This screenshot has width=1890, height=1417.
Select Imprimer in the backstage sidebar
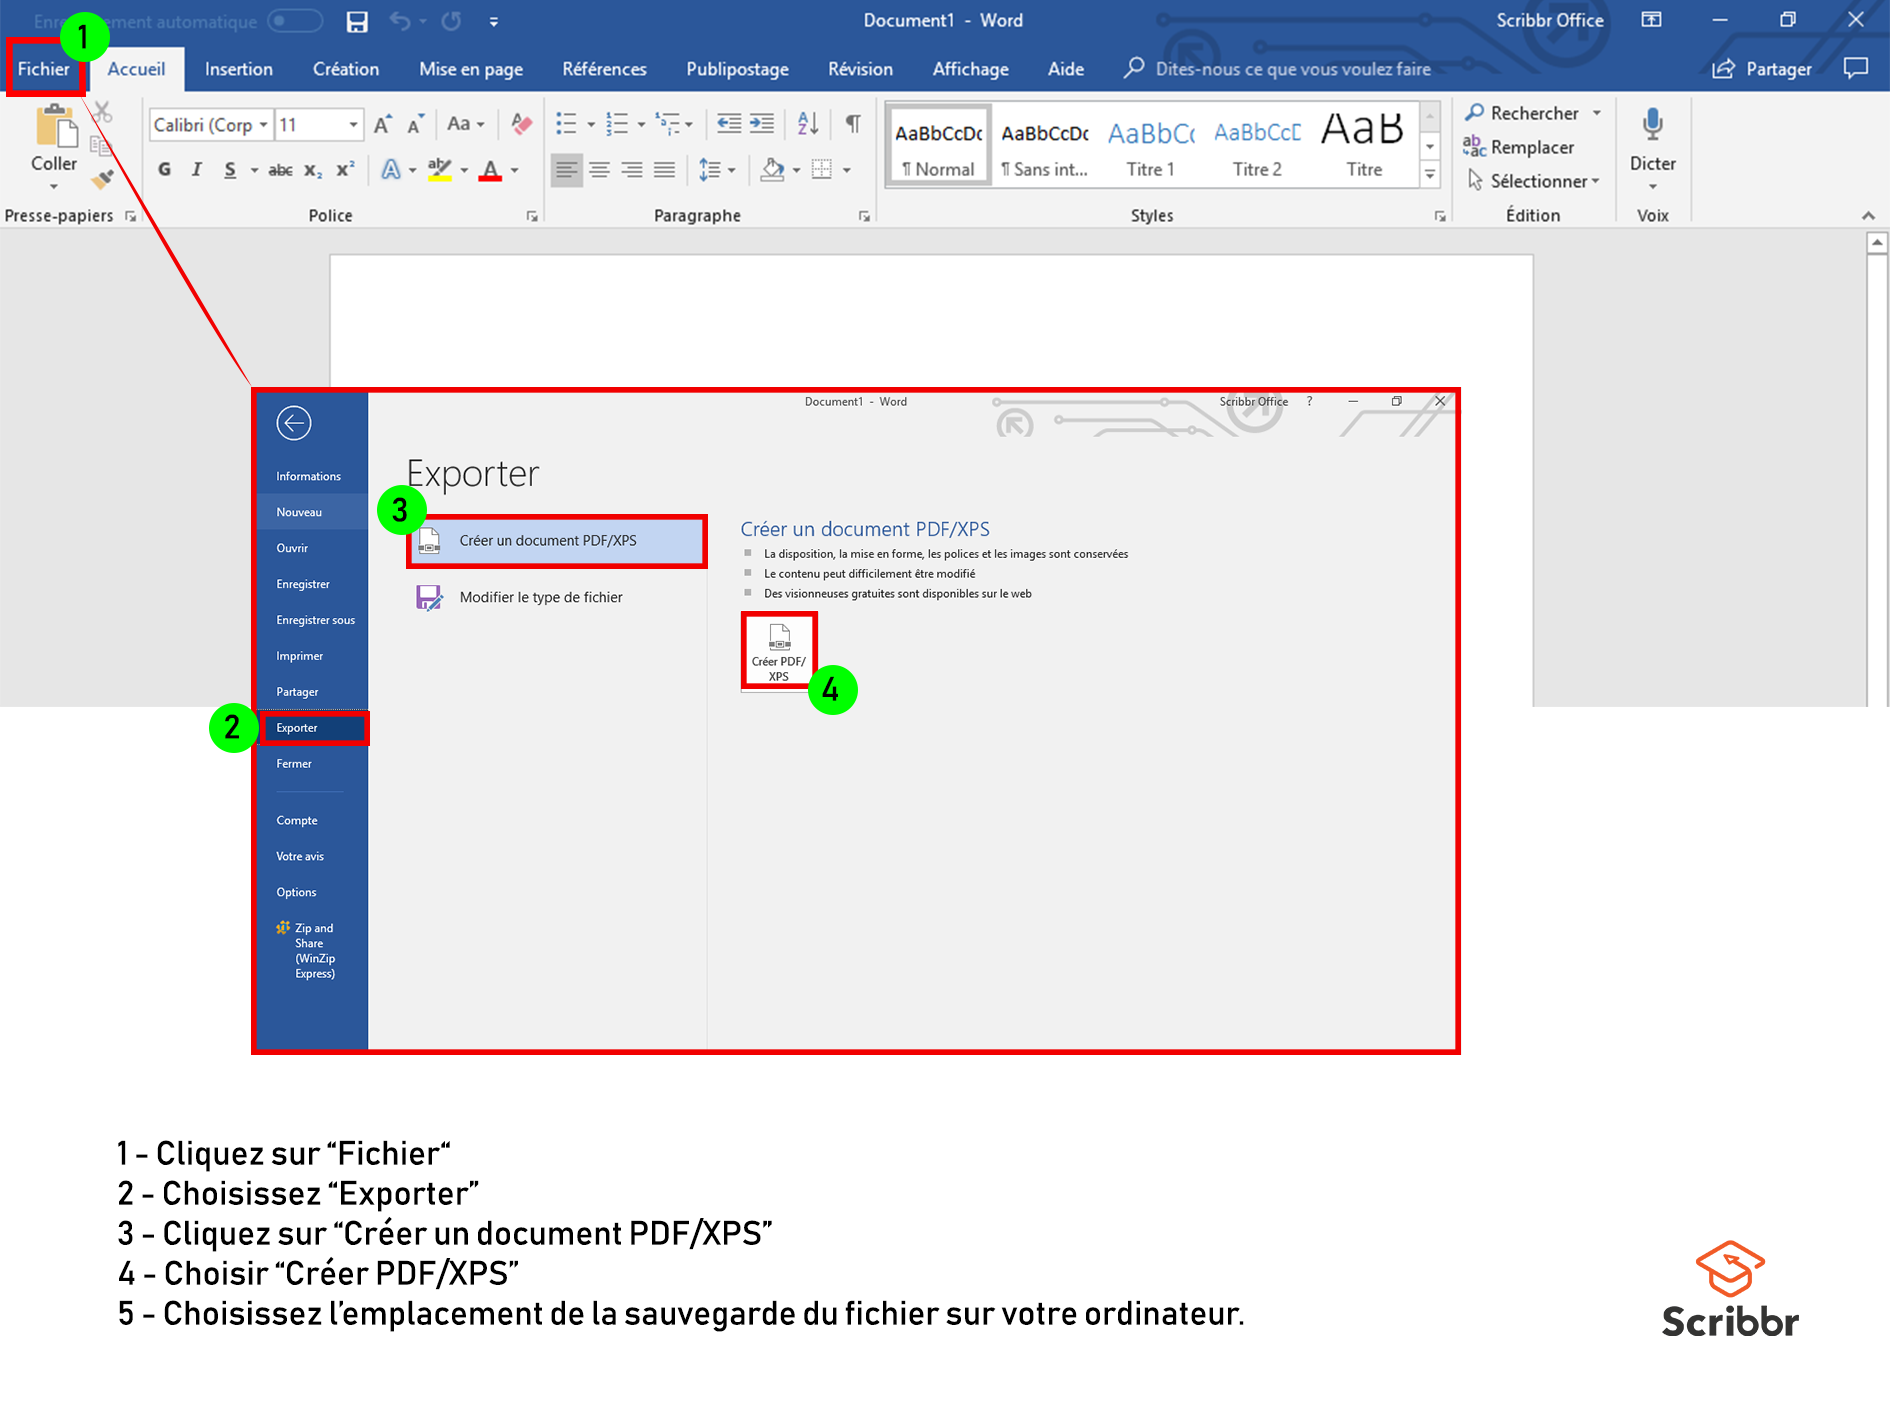pos(313,656)
